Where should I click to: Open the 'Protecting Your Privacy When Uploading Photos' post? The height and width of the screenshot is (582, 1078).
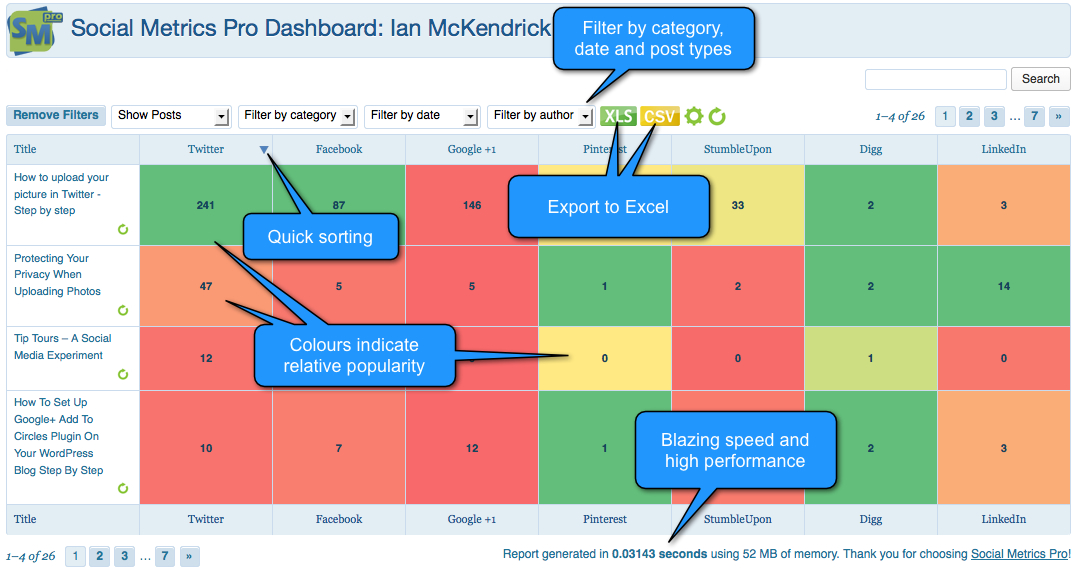click(57, 275)
